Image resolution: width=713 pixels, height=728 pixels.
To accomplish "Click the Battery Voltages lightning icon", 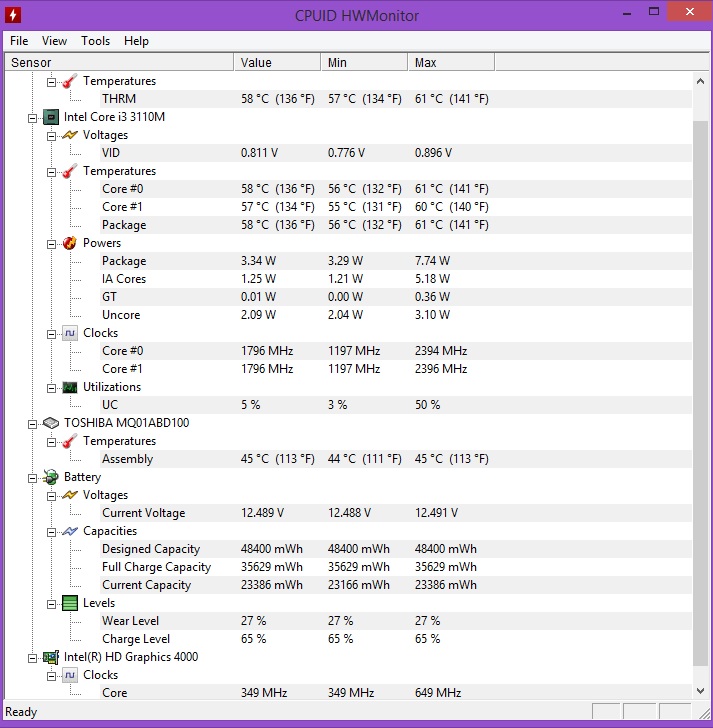I will coord(70,495).
